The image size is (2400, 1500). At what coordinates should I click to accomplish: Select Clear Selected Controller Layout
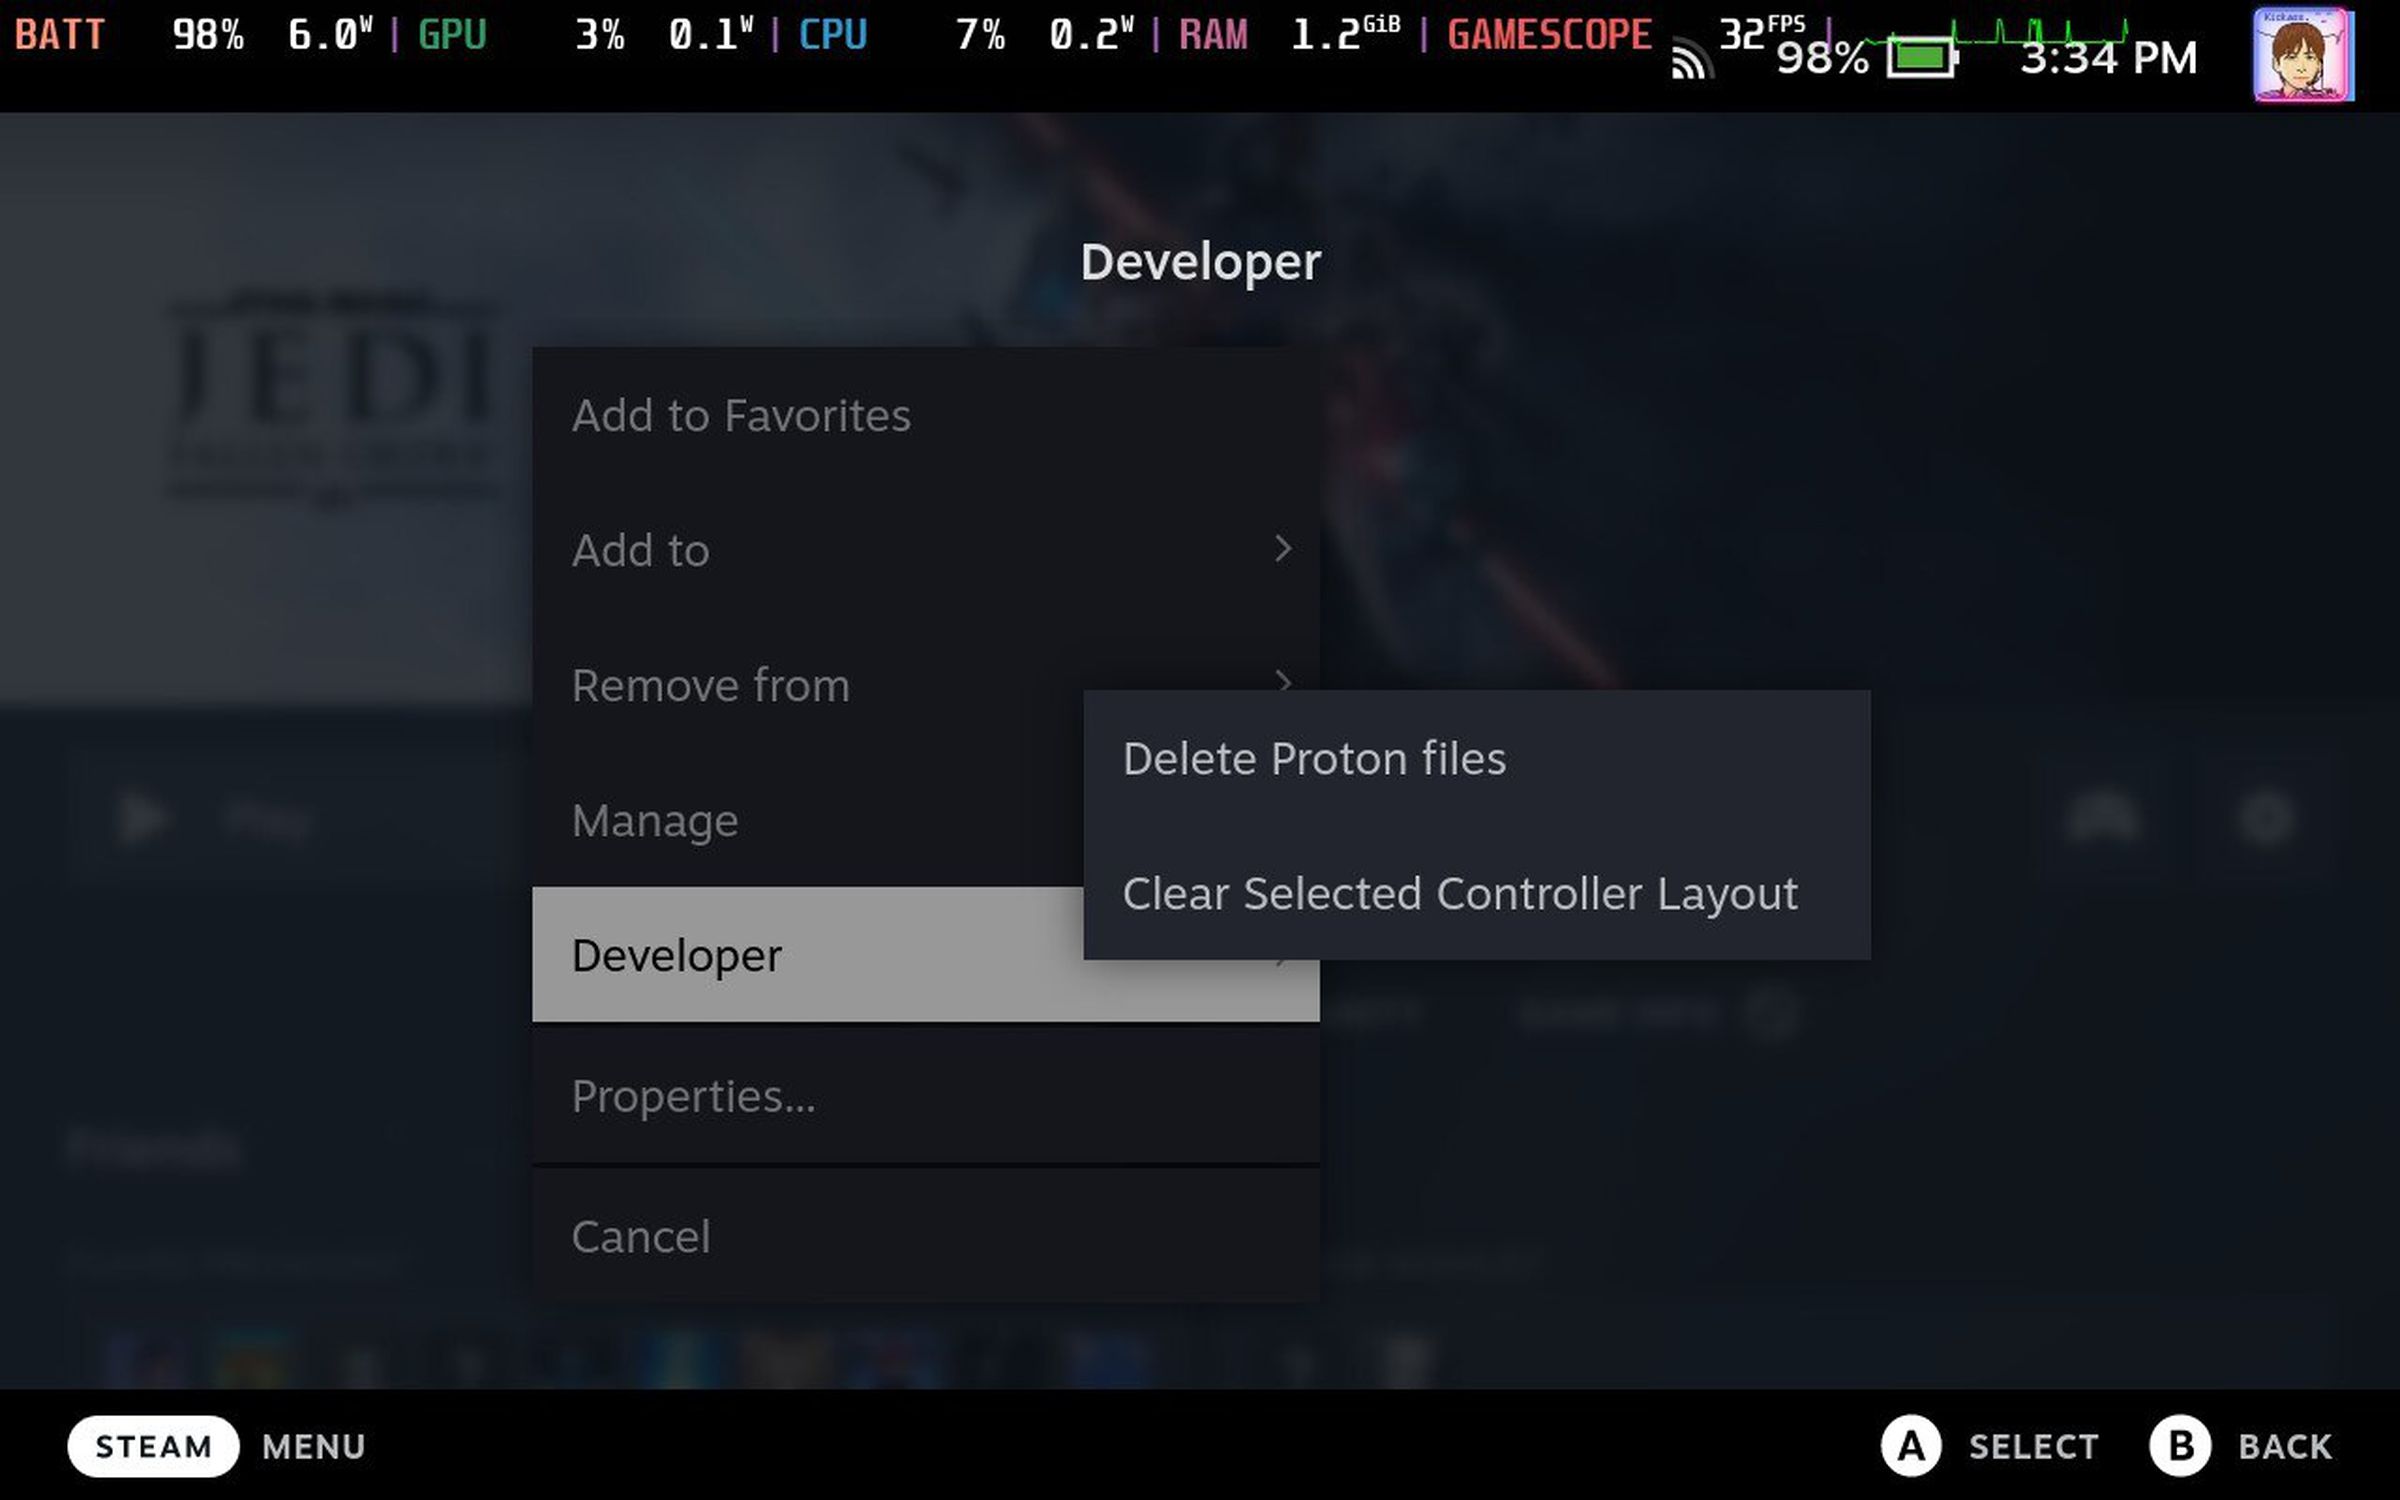pos(1460,893)
